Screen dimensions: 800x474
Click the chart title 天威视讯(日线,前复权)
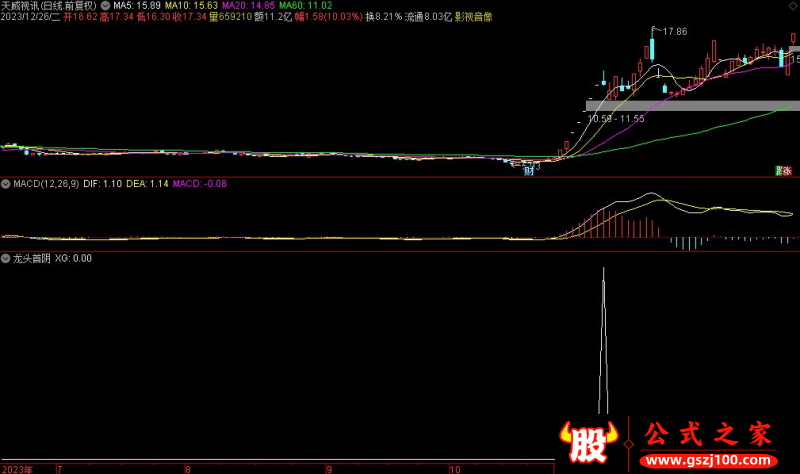coord(49,6)
